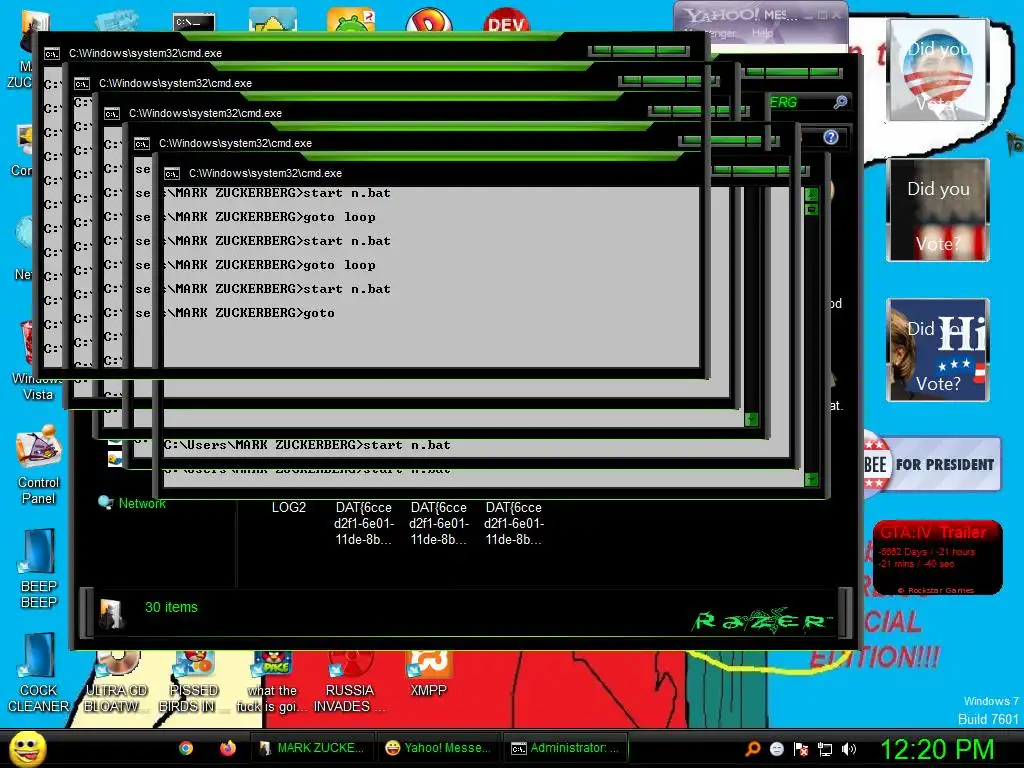Screen dimensions: 1024x768
Task: Click the Explorer search magnifier icon
Action: pyautogui.click(x=840, y=102)
